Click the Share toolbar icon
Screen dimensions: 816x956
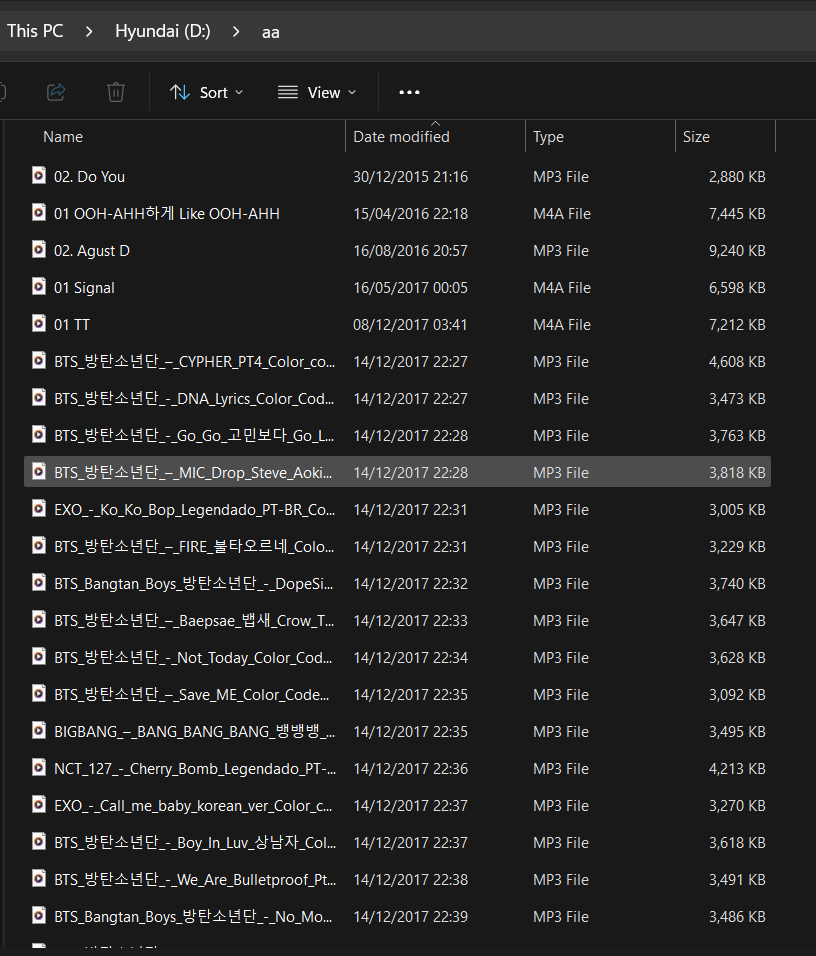[56, 93]
